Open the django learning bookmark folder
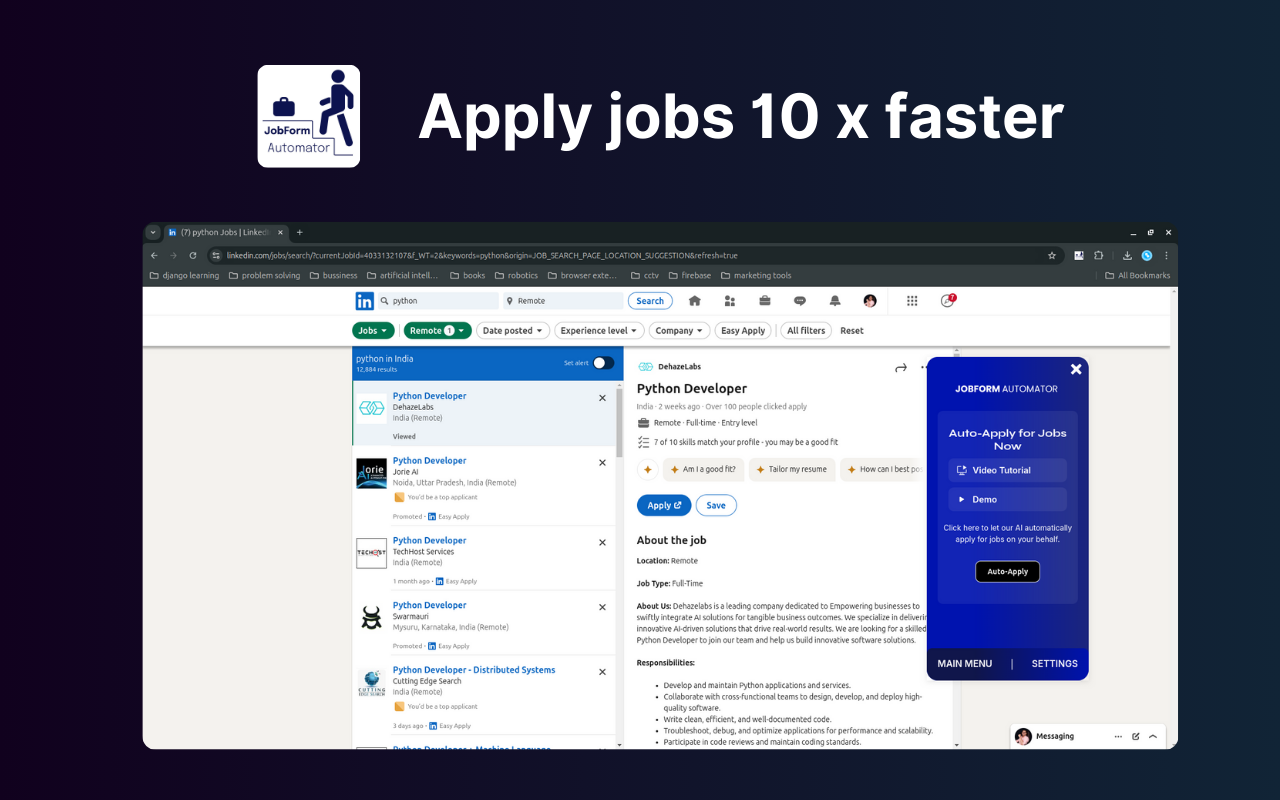Viewport: 1280px width, 800px height. 184,276
